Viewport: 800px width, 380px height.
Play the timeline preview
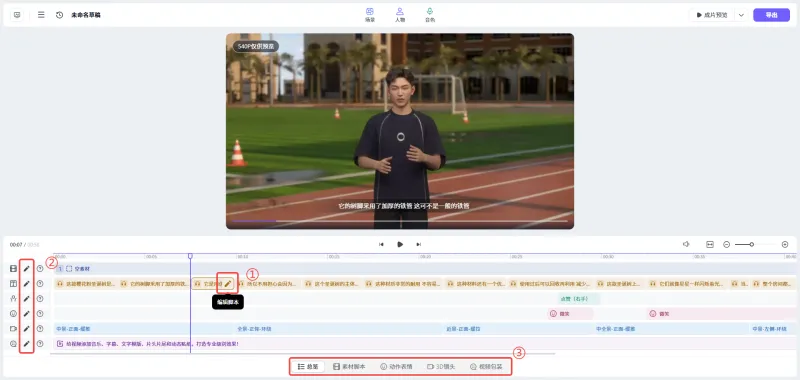click(x=400, y=244)
